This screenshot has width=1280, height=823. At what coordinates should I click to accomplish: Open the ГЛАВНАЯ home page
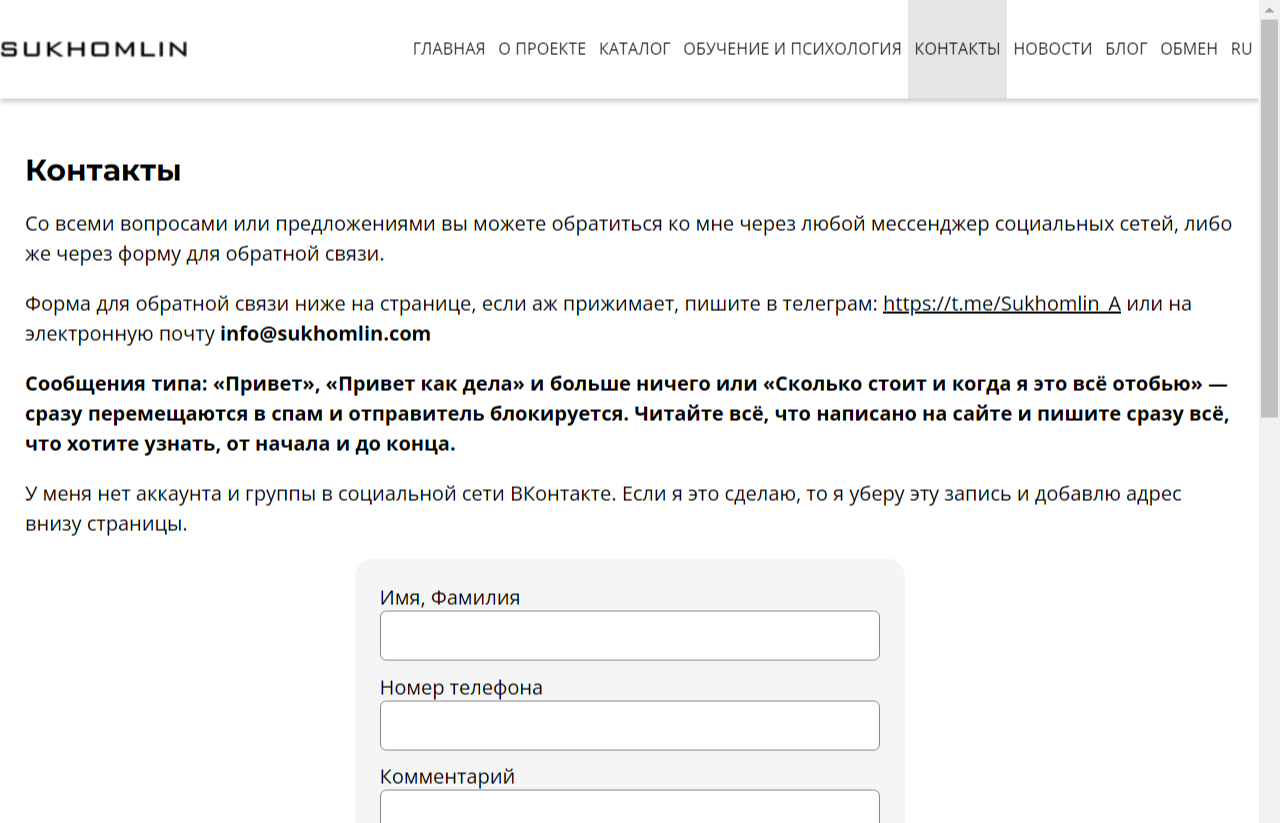tap(448, 49)
